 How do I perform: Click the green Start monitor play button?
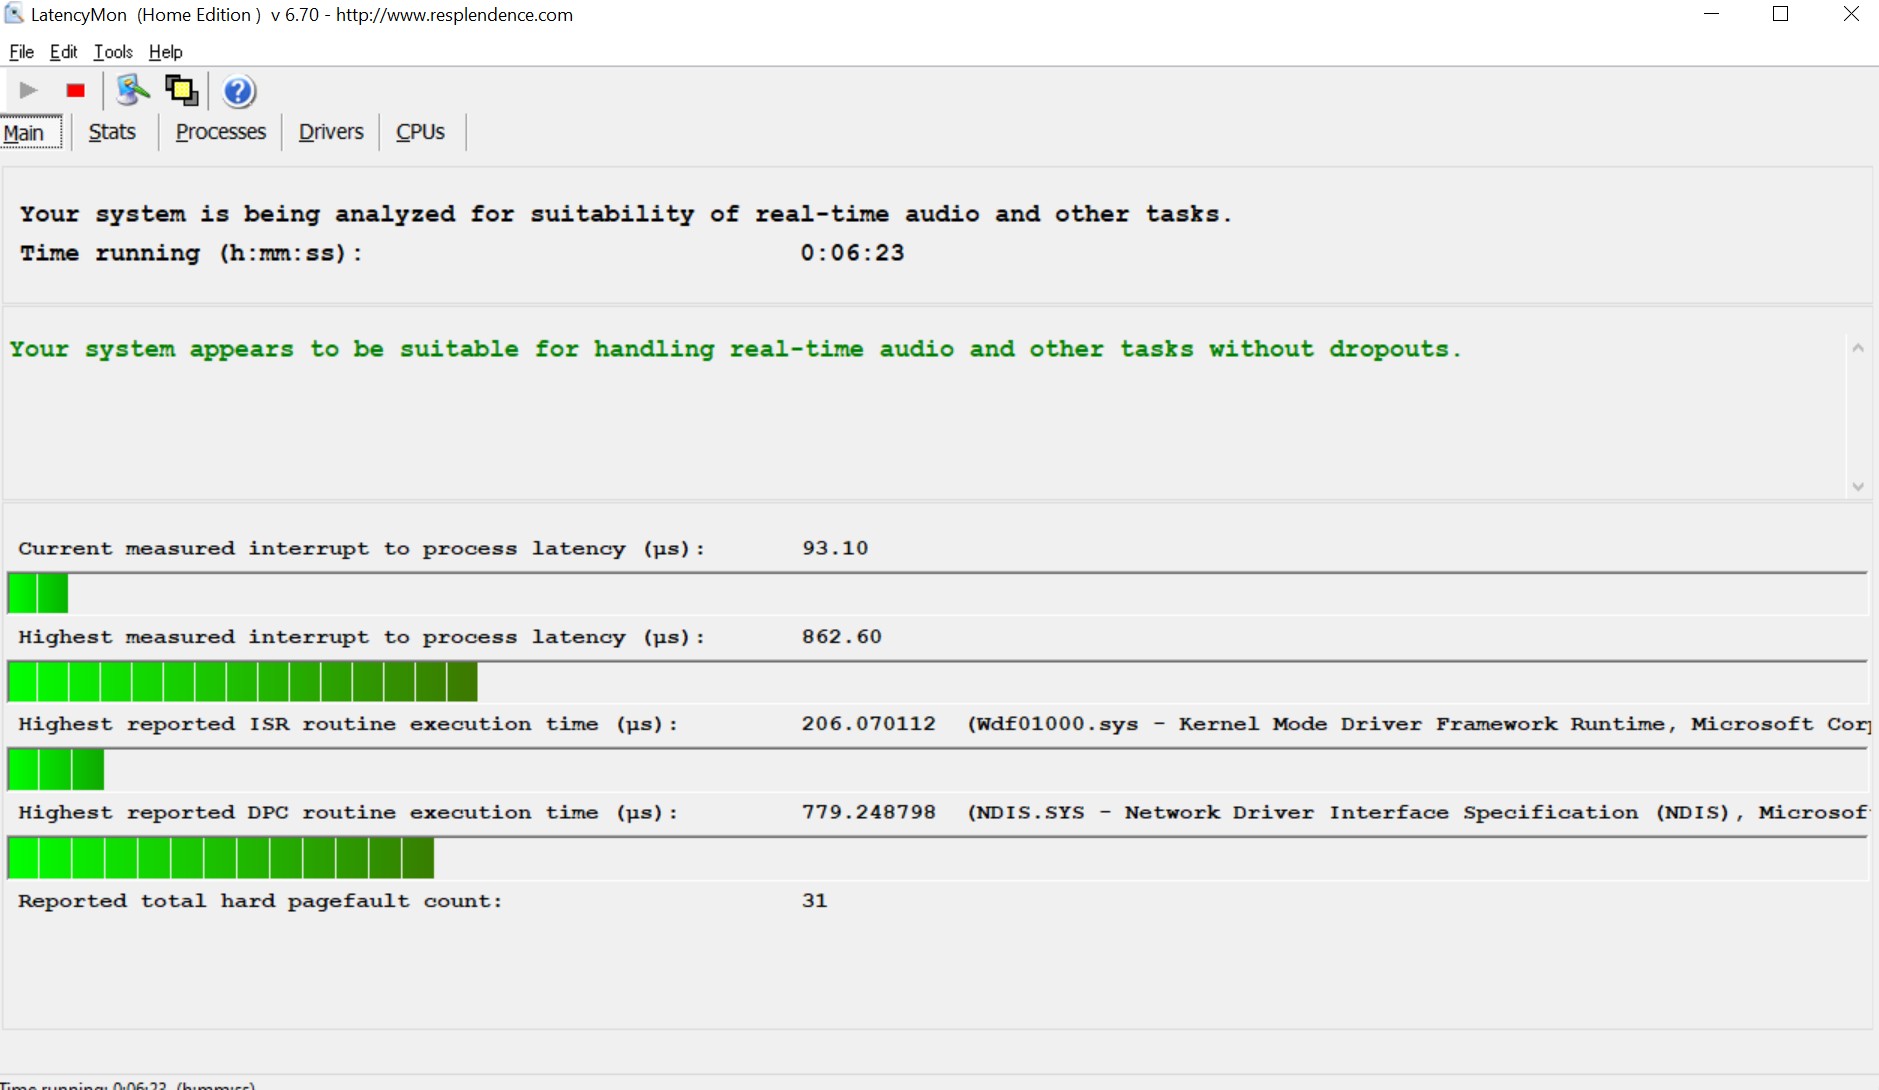[x=28, y=91]
